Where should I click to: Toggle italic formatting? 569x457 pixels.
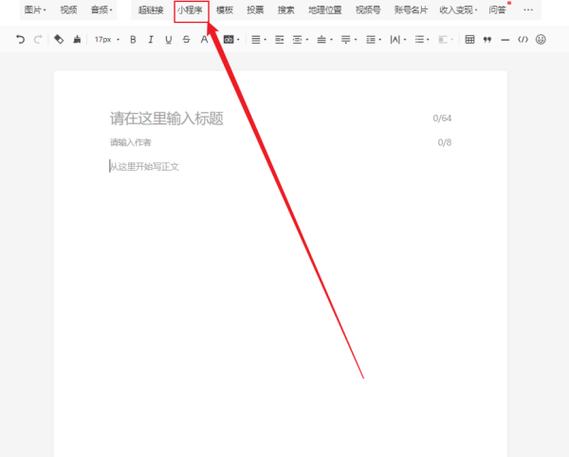pyautogui.click(x=151, y=40)
